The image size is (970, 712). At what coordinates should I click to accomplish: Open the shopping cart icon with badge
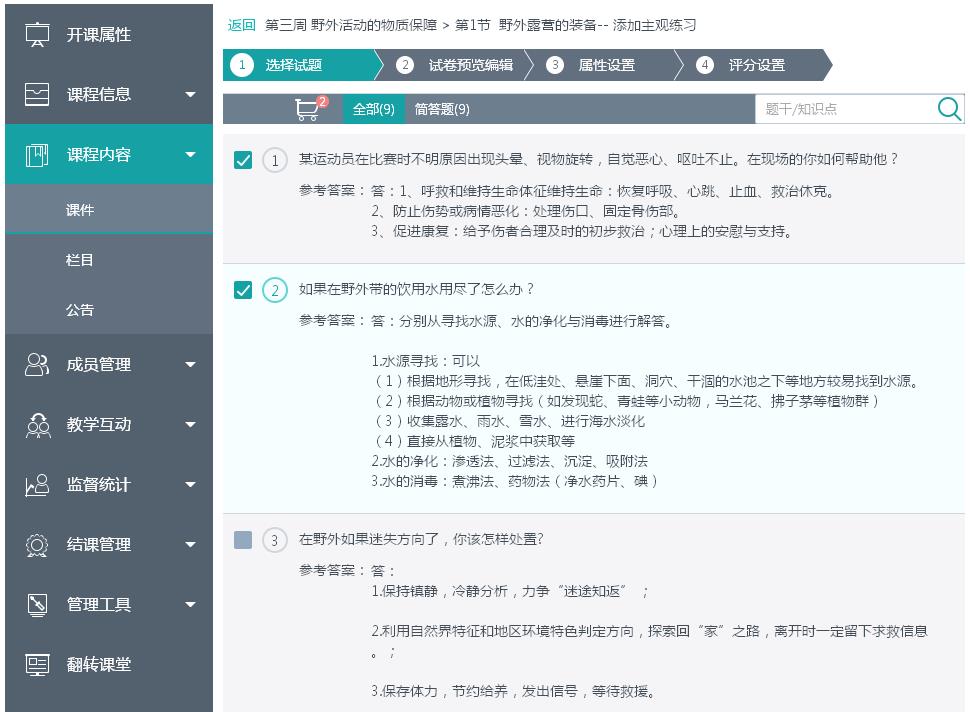point(310,109)
